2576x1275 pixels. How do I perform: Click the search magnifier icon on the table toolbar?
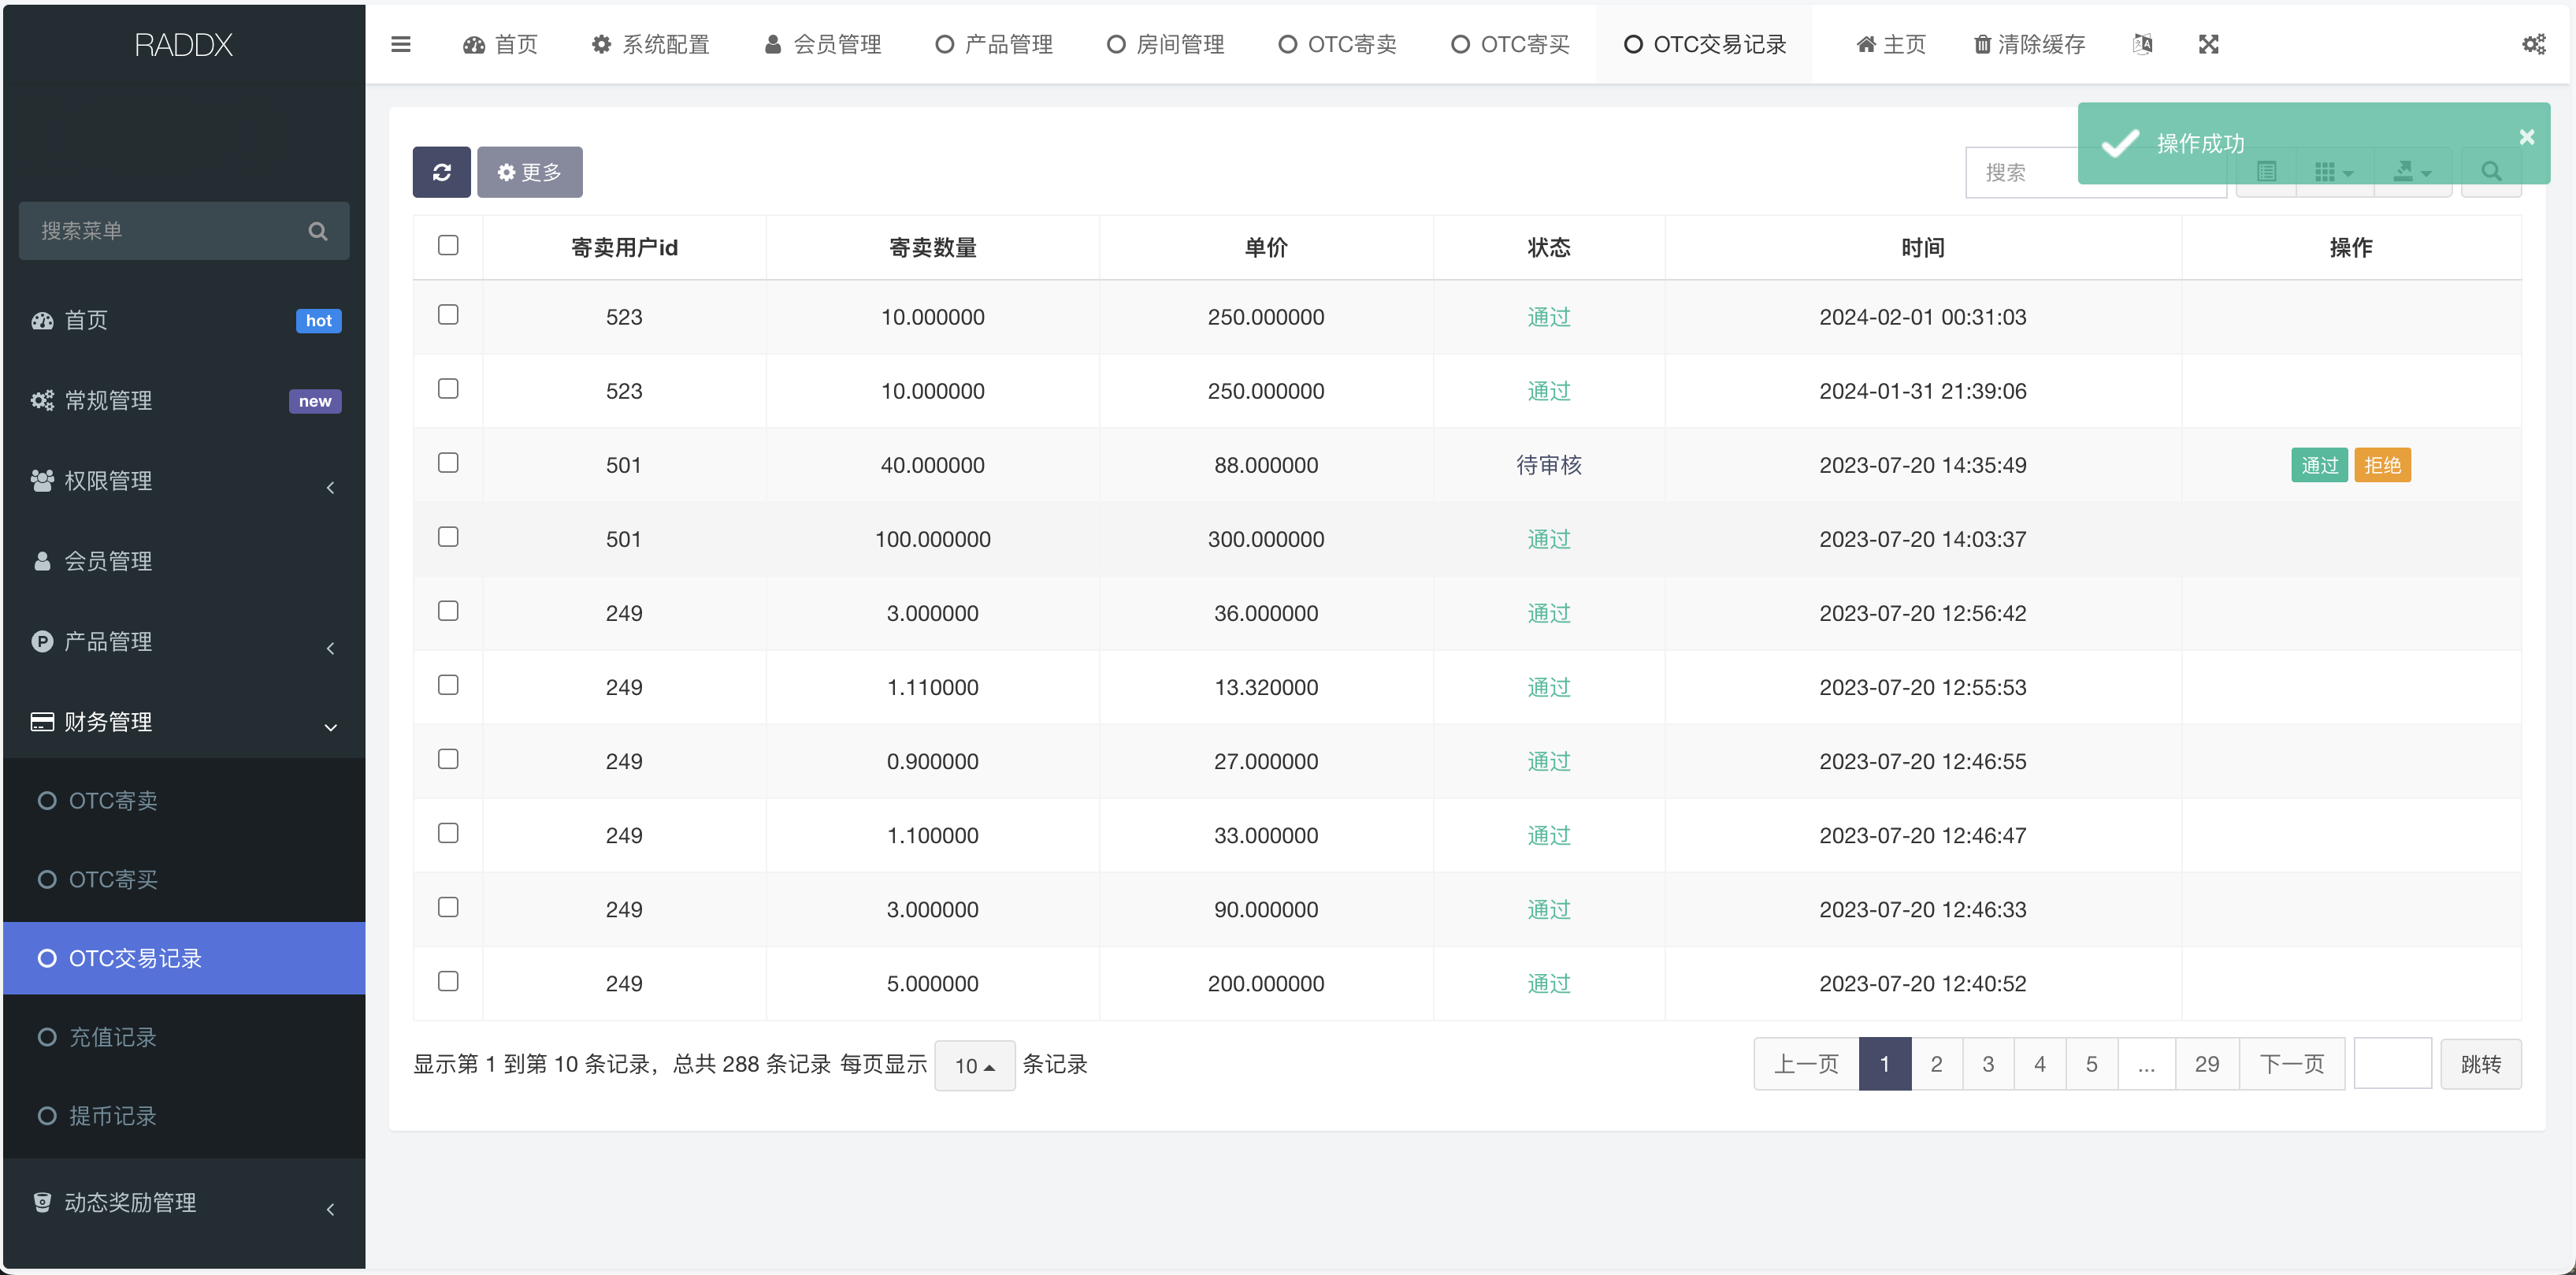(x=2490, y=171)
